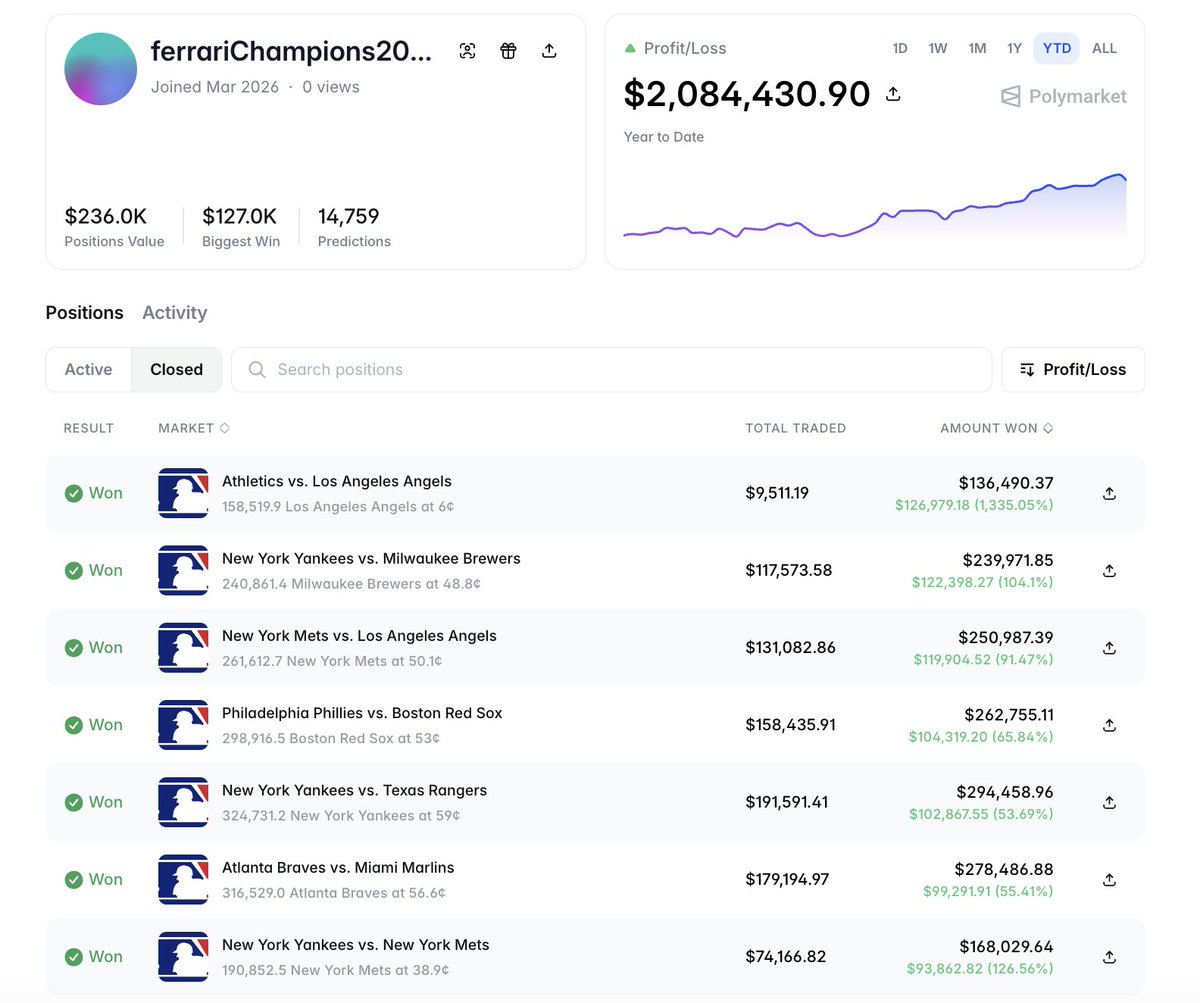The image size is (1200, 1003).
Task: Click the $236.0K Positions Value stat
Action: point(114,226)
